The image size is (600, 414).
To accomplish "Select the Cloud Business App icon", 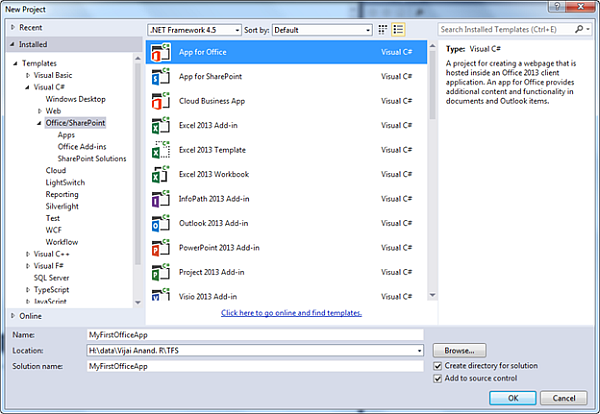I will tap(161, 101).
